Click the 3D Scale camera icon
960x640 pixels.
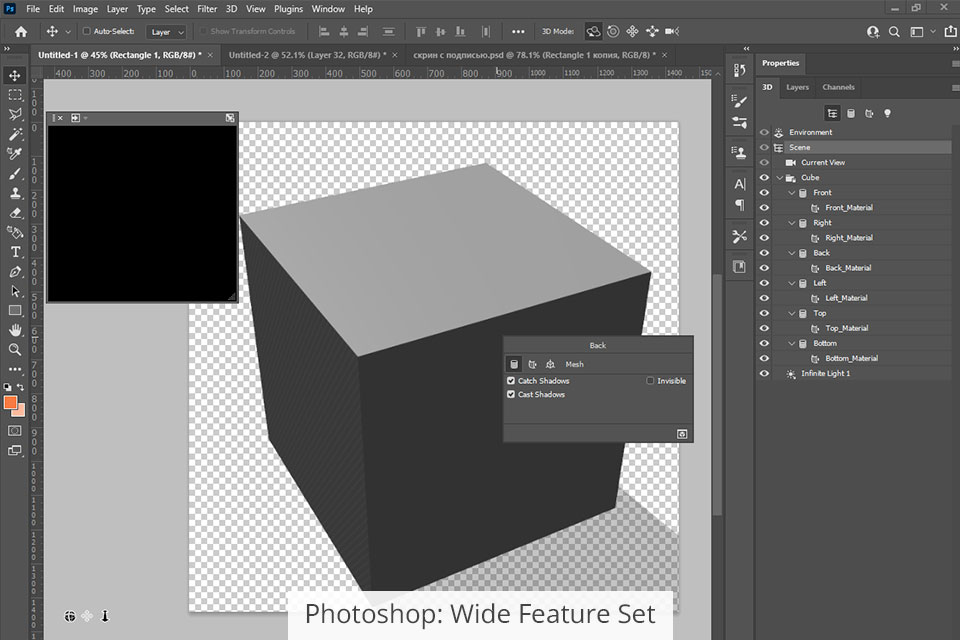(672, 31)
